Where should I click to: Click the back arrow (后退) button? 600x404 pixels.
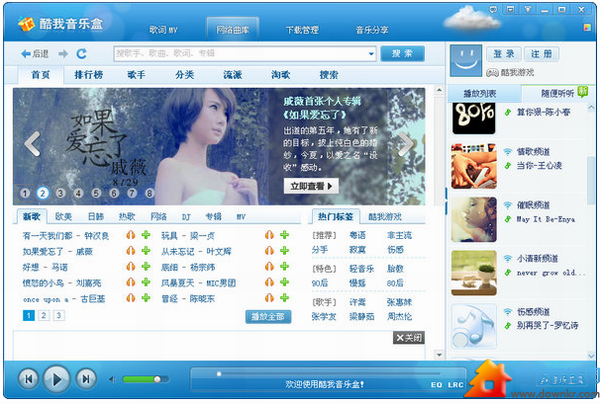tap(34, 54)
